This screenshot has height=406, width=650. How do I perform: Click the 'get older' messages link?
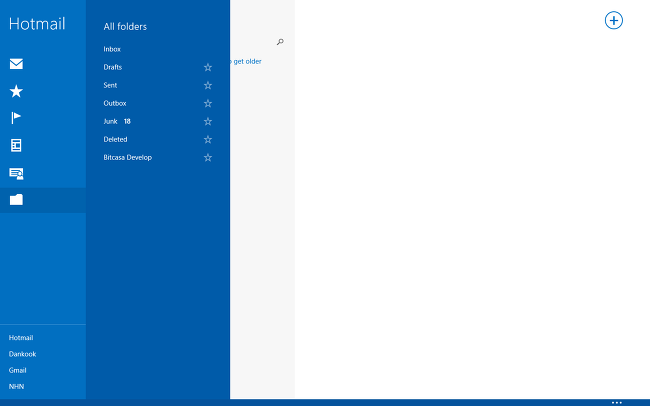[246, 61]
